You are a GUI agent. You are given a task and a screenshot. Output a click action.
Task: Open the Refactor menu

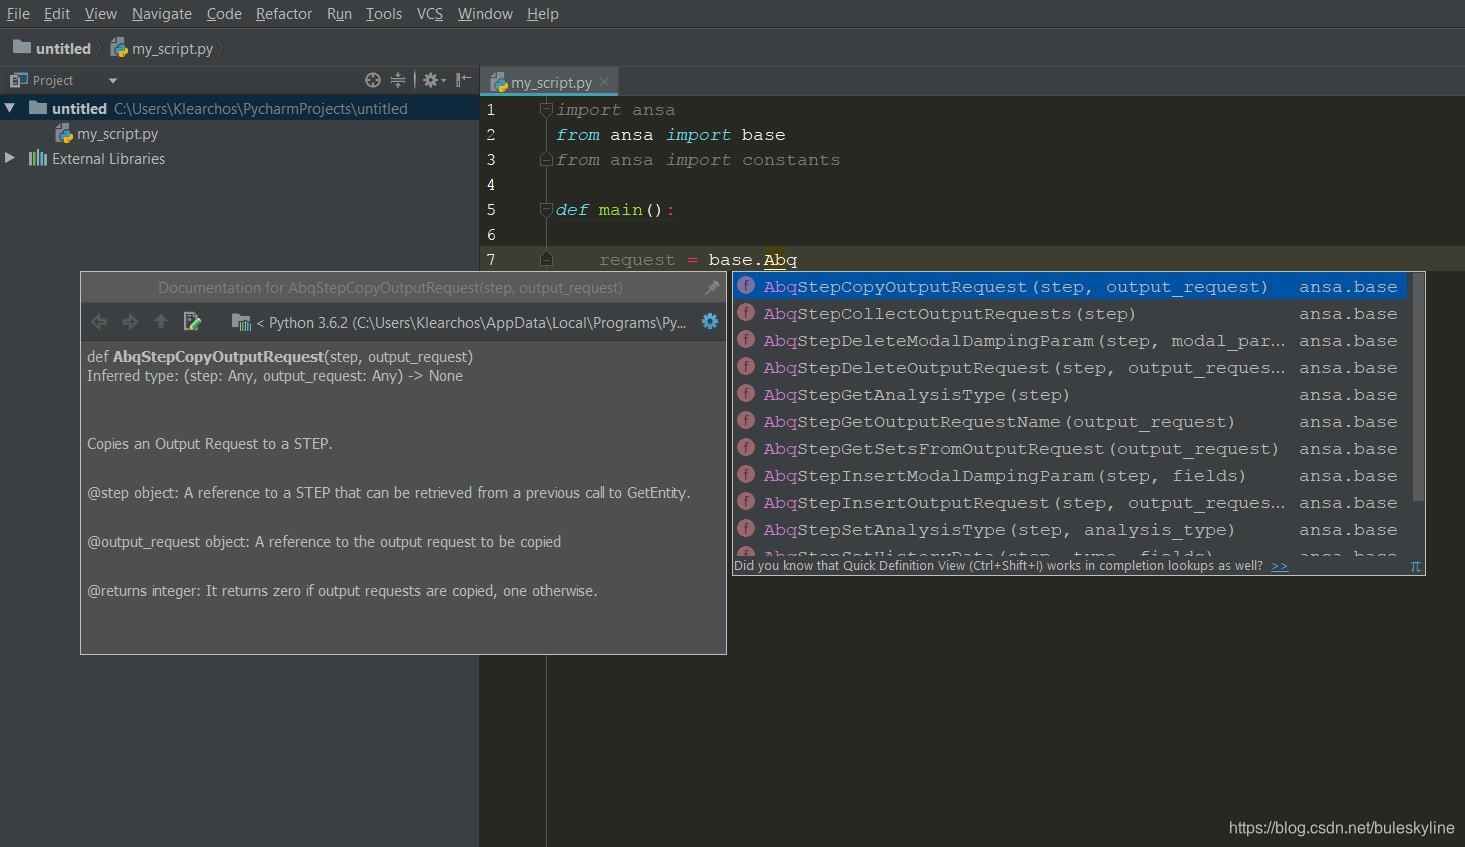283,14
